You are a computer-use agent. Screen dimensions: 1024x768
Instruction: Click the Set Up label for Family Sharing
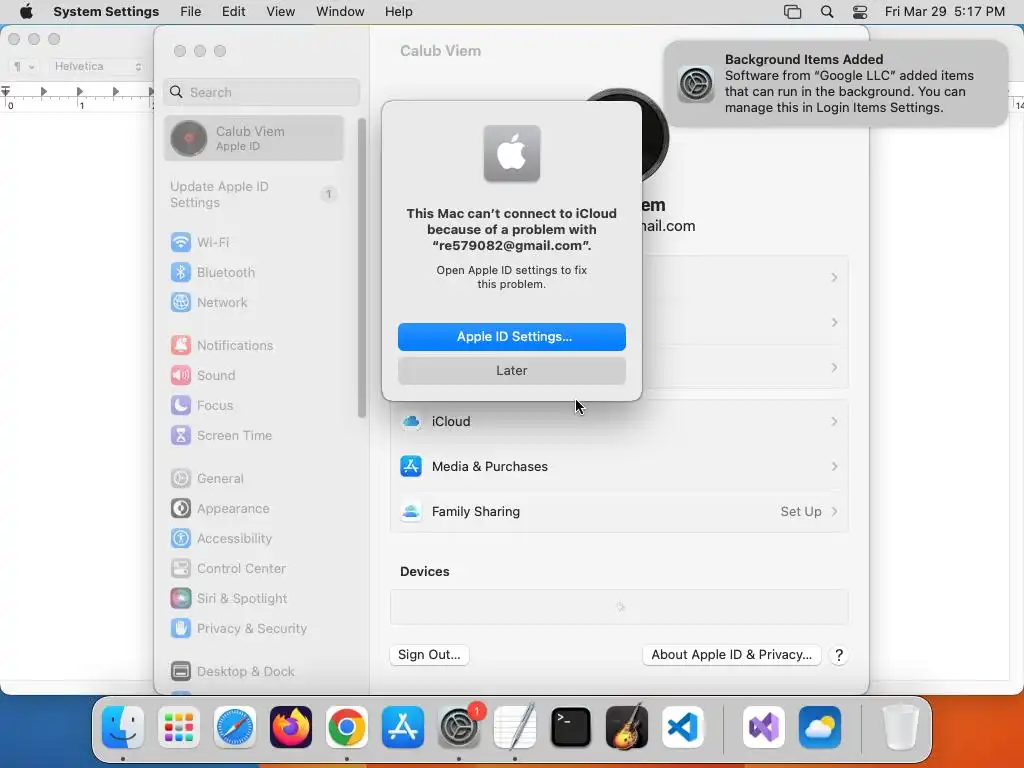(801, 512)
